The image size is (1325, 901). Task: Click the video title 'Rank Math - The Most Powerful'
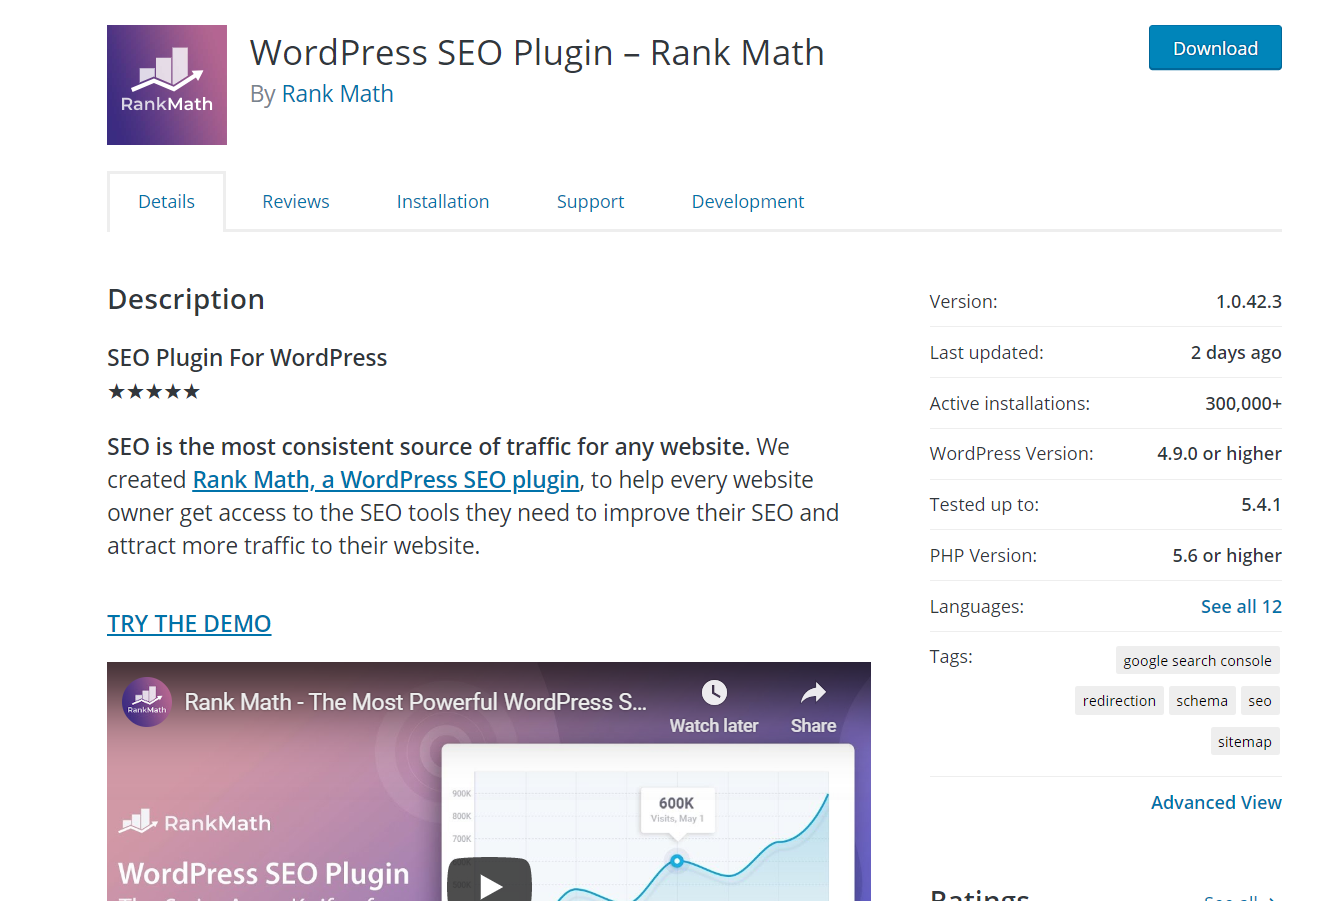click(x=415, y=702)
